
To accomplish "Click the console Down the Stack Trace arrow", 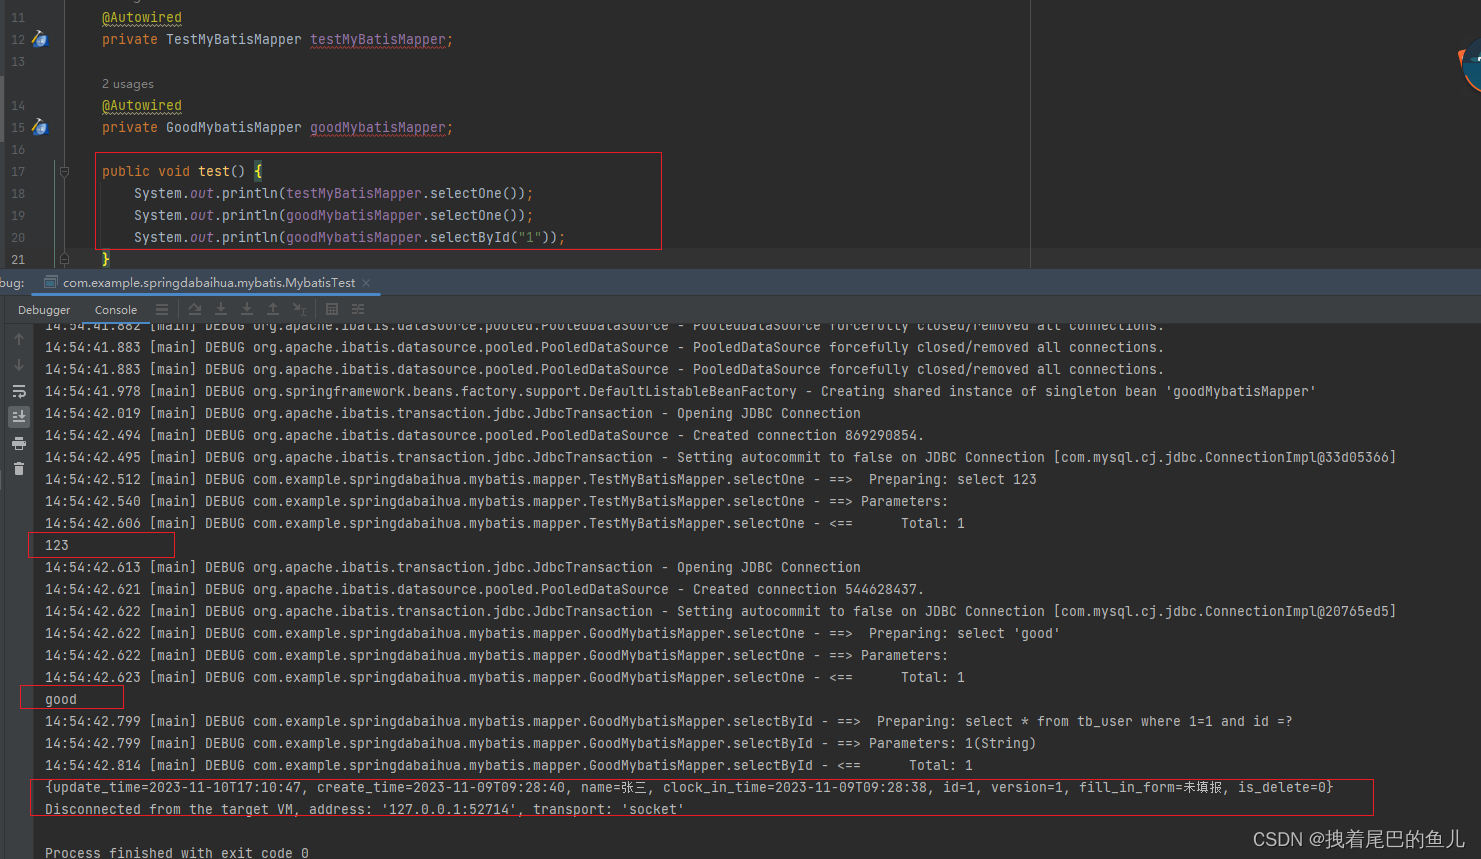I will (x=19, y=365).
